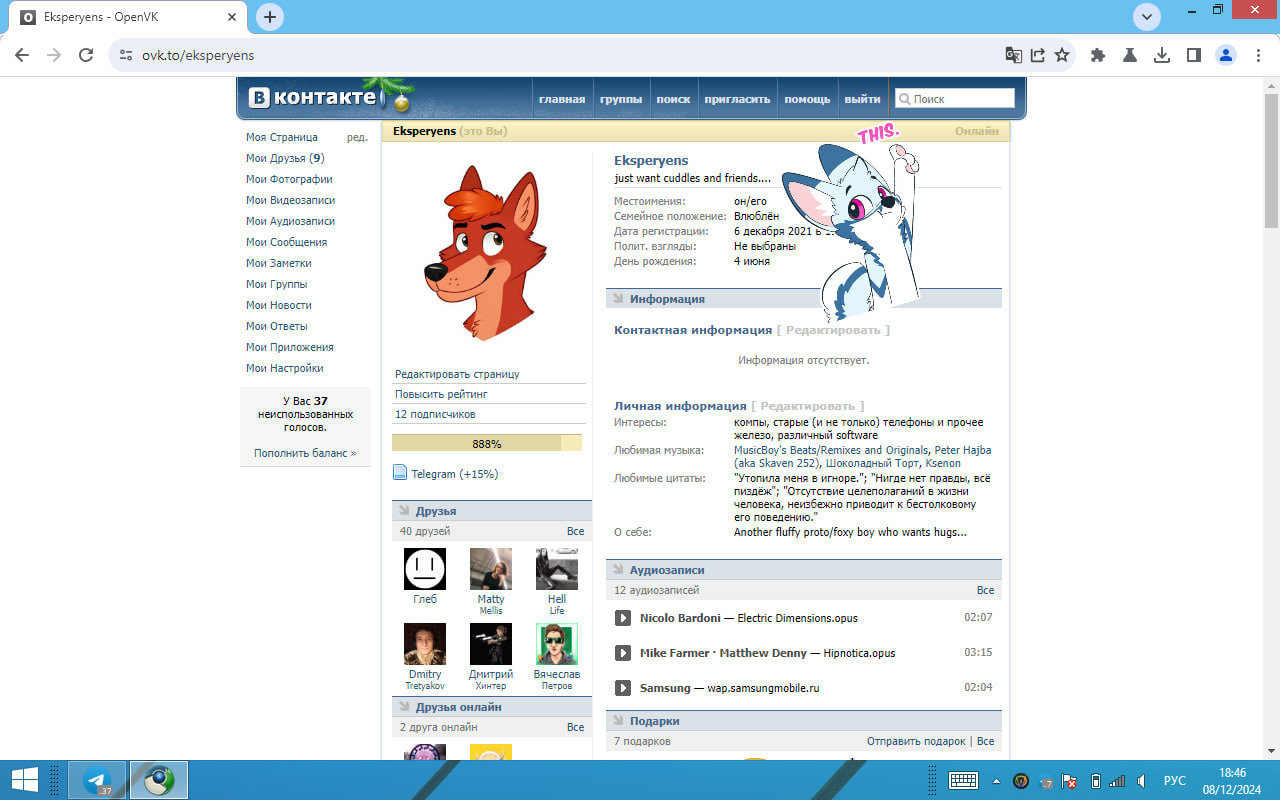
Task: Open Мои Сообщения in the left sidebar
Action: click(x=286, y=242)
